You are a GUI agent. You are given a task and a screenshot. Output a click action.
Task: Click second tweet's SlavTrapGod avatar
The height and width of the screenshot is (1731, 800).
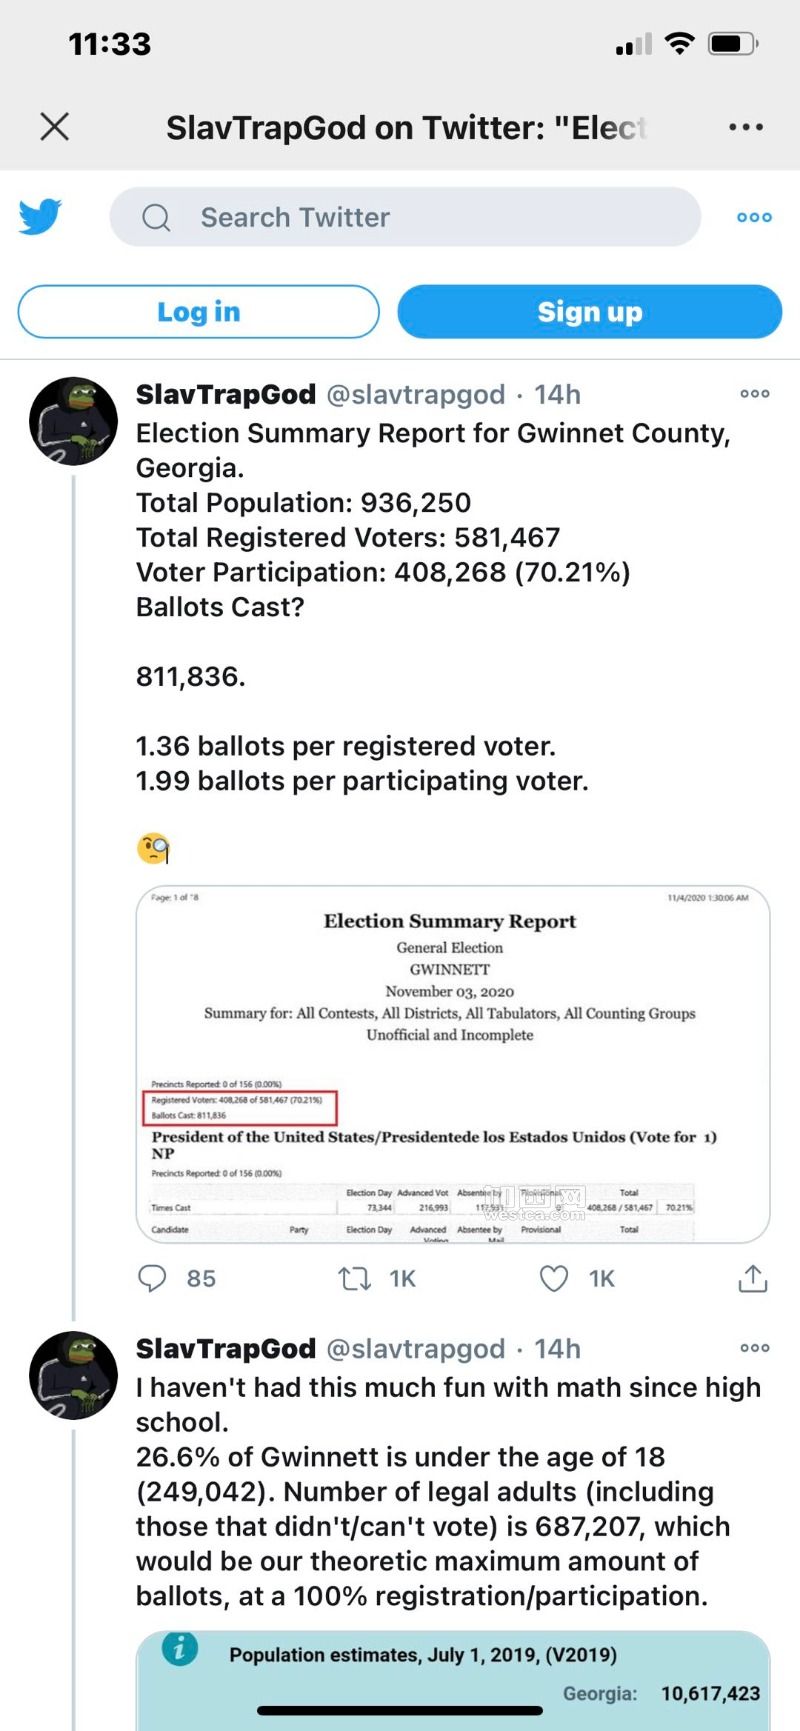click(74, 1375)
